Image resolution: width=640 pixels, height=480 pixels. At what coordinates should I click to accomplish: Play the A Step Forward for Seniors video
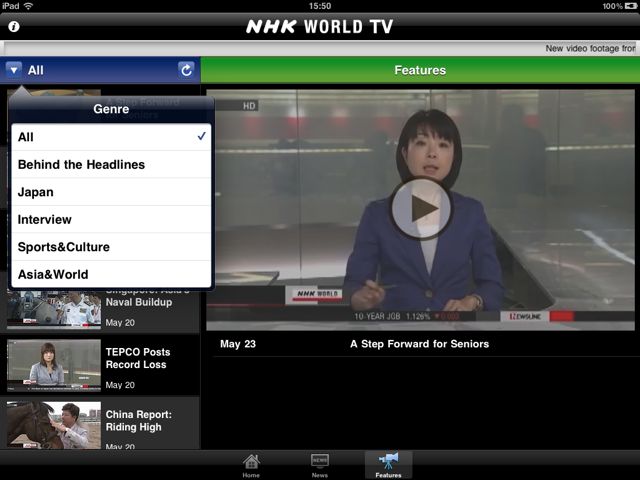coord(421,208)
